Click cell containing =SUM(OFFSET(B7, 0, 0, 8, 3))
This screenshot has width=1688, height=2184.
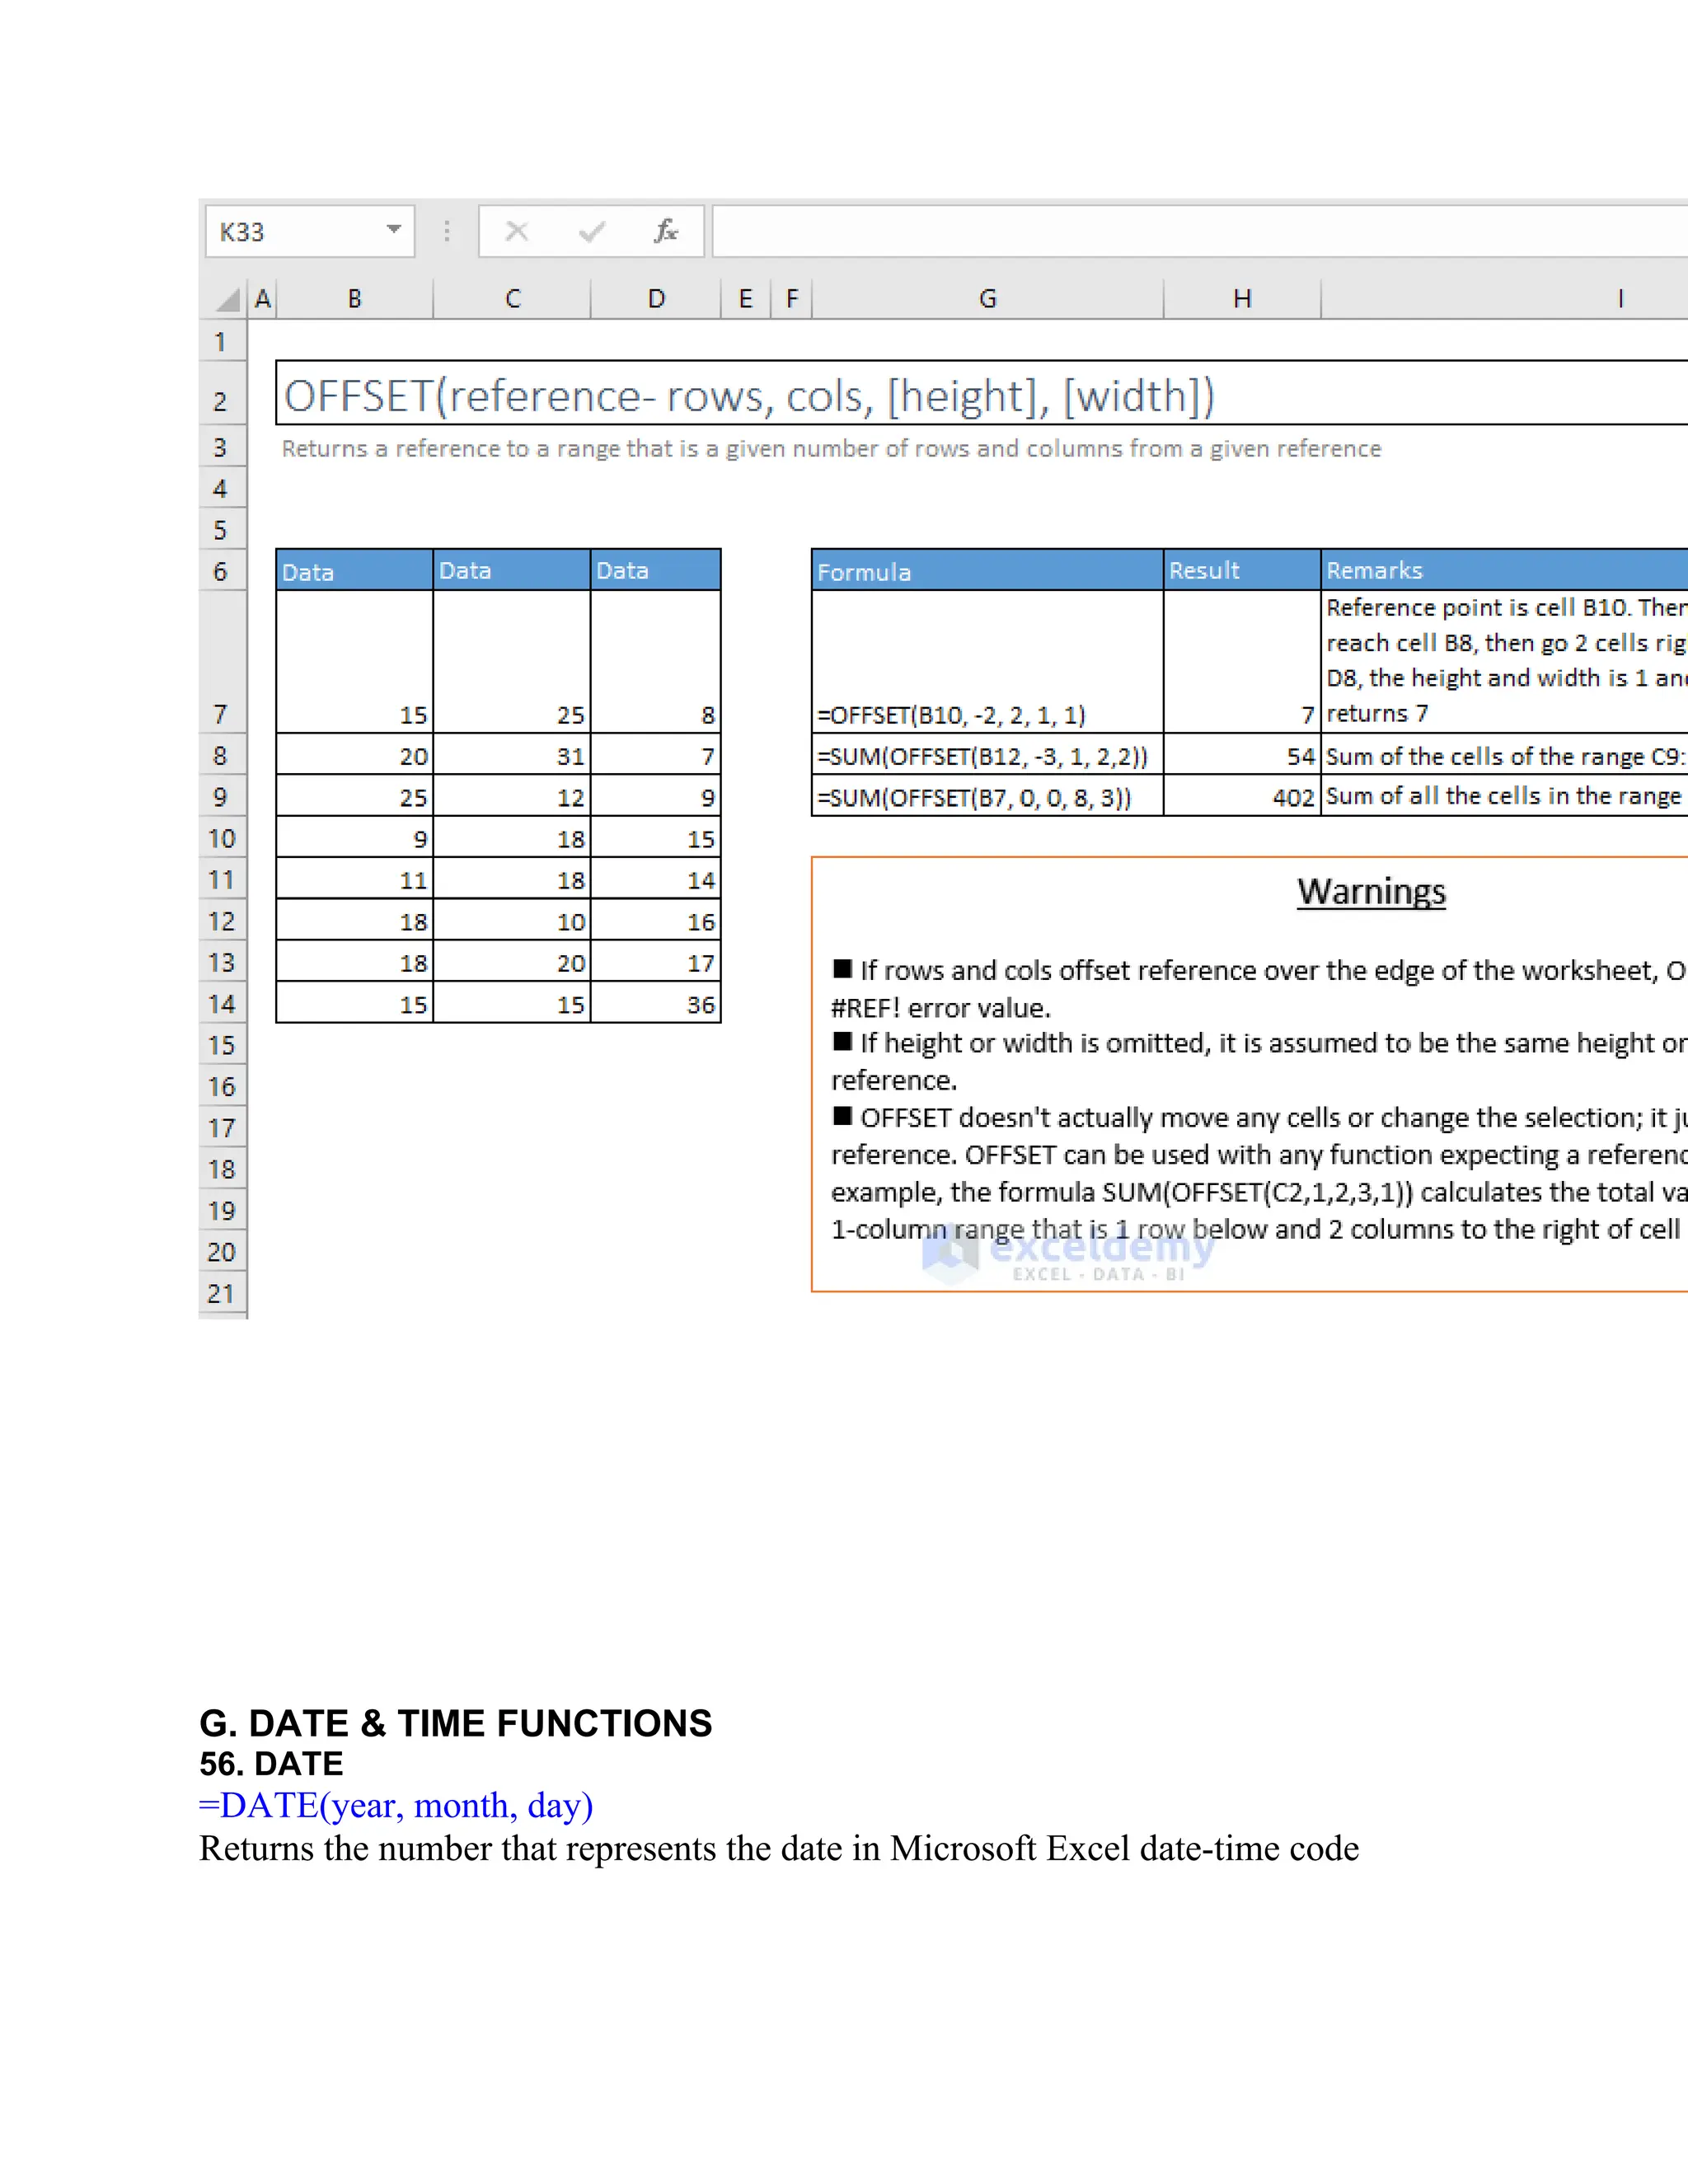pos(988,796)
